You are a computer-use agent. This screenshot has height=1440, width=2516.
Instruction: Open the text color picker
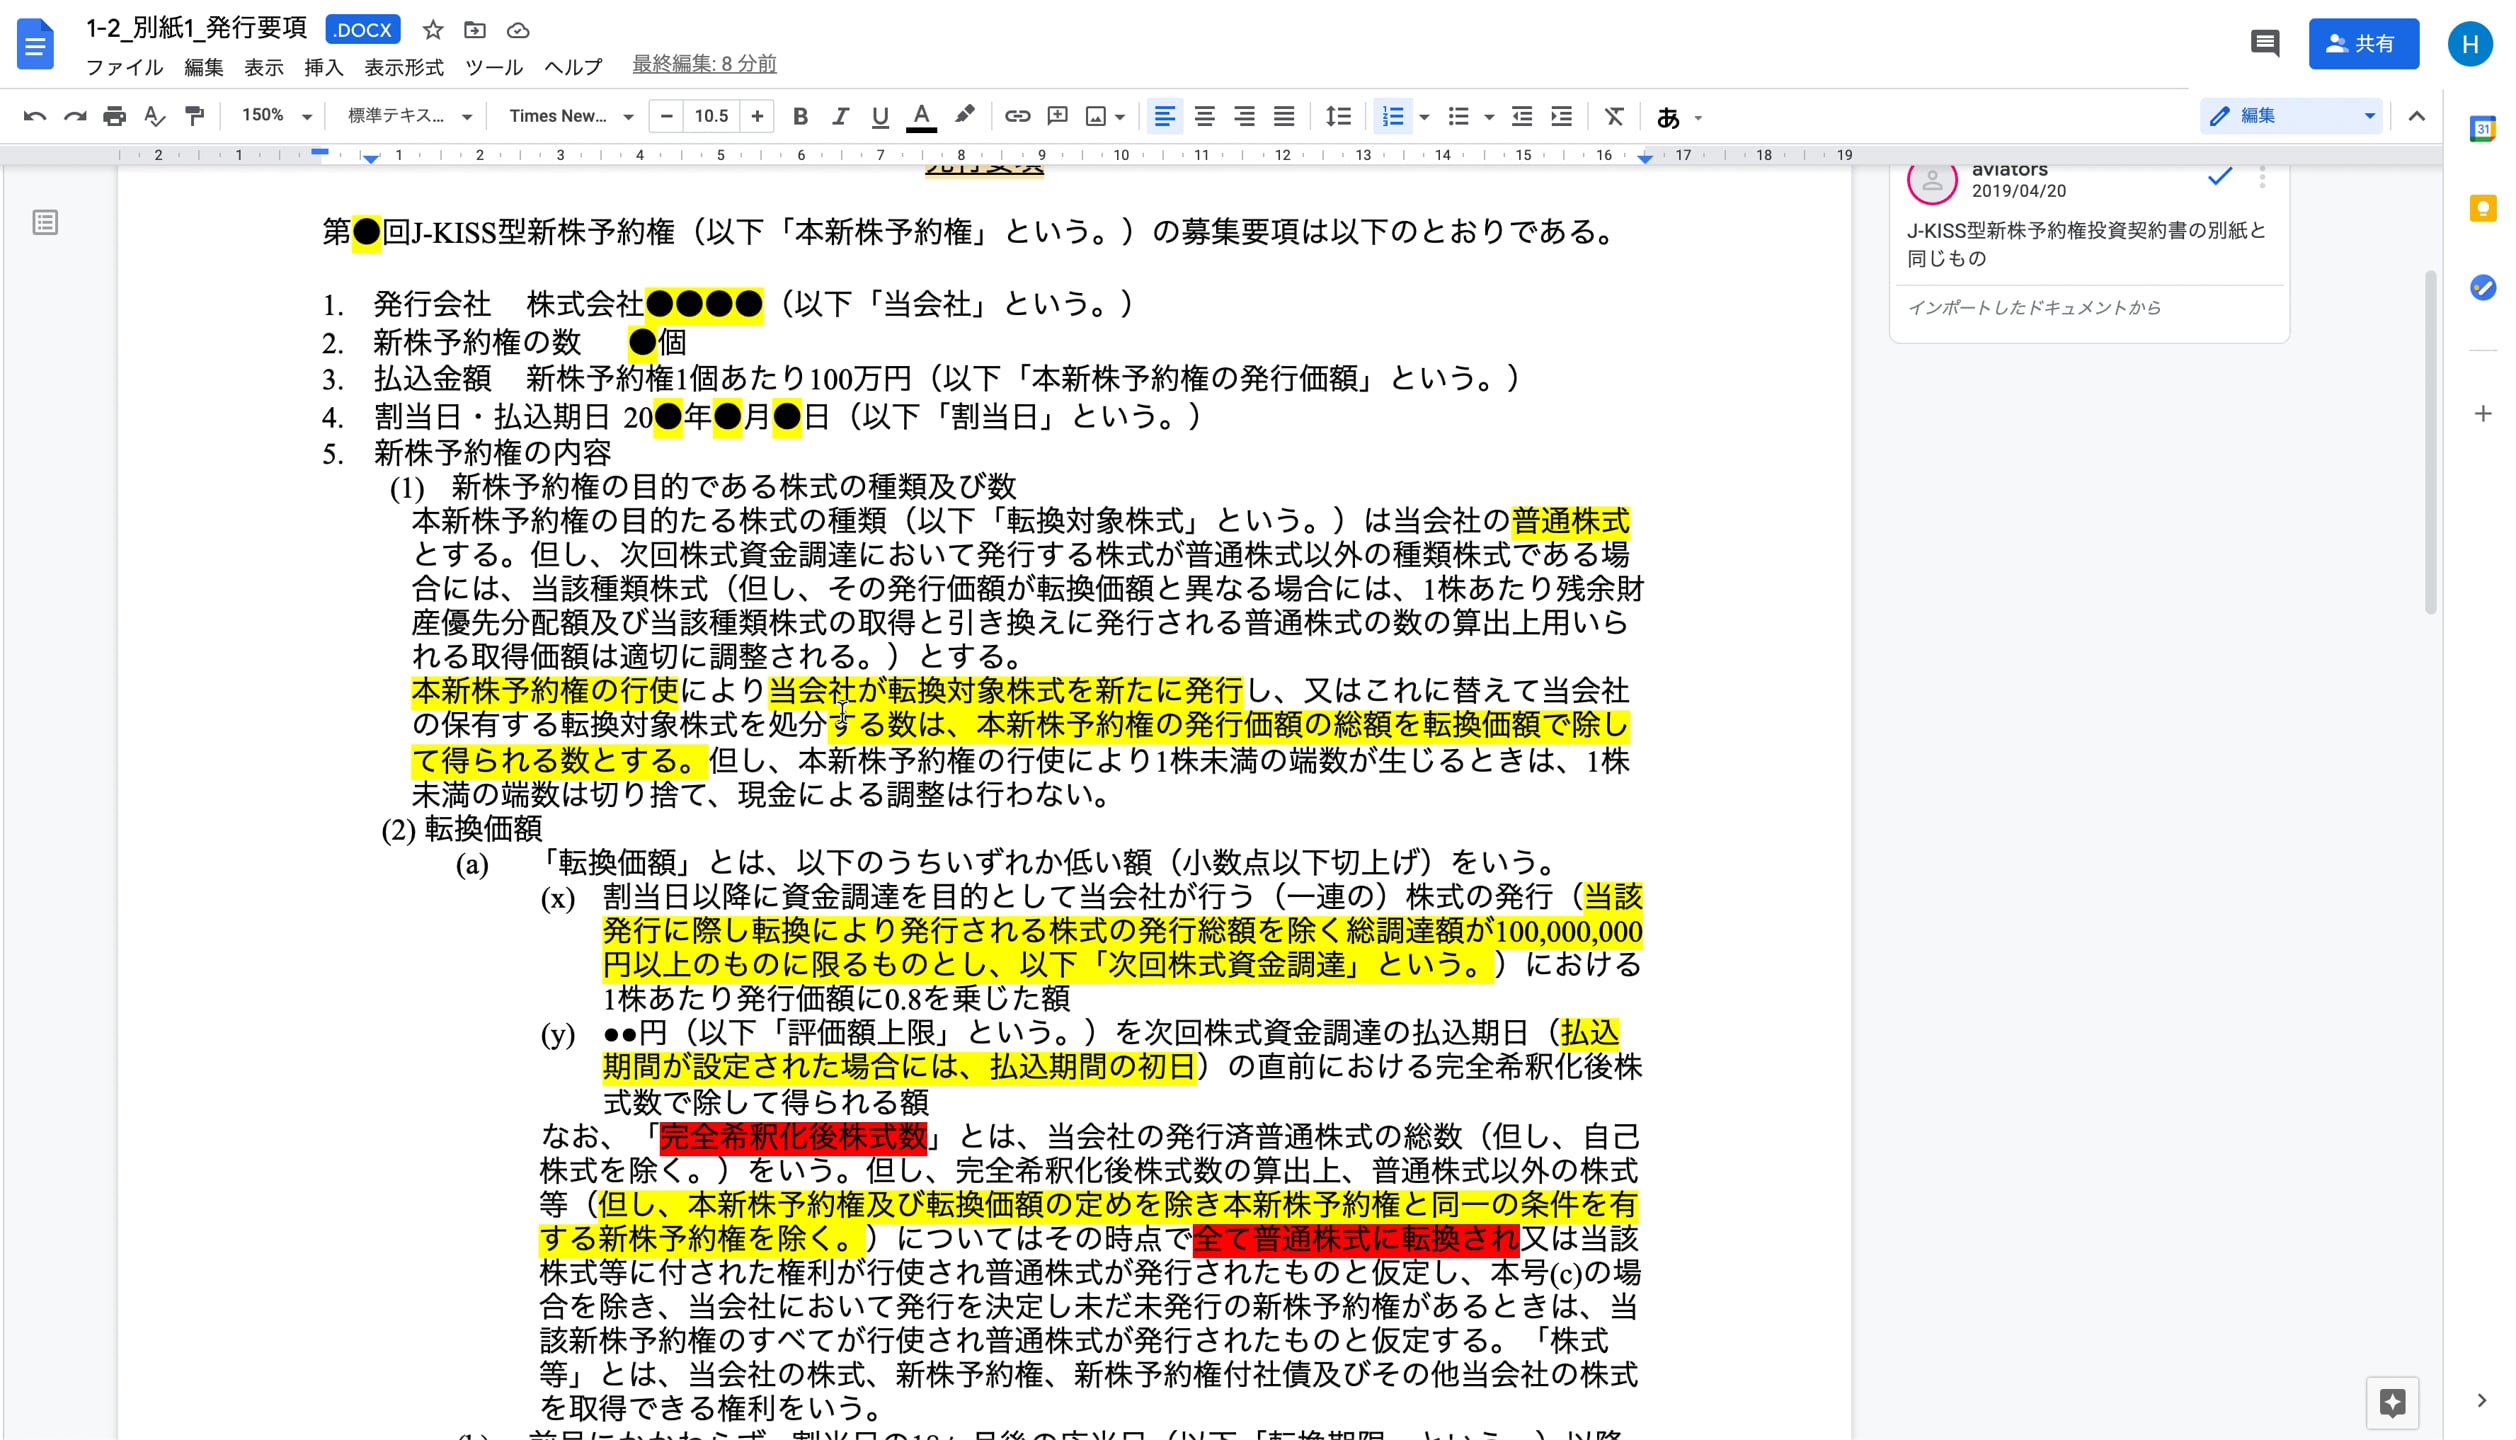[x=921, y=116]
